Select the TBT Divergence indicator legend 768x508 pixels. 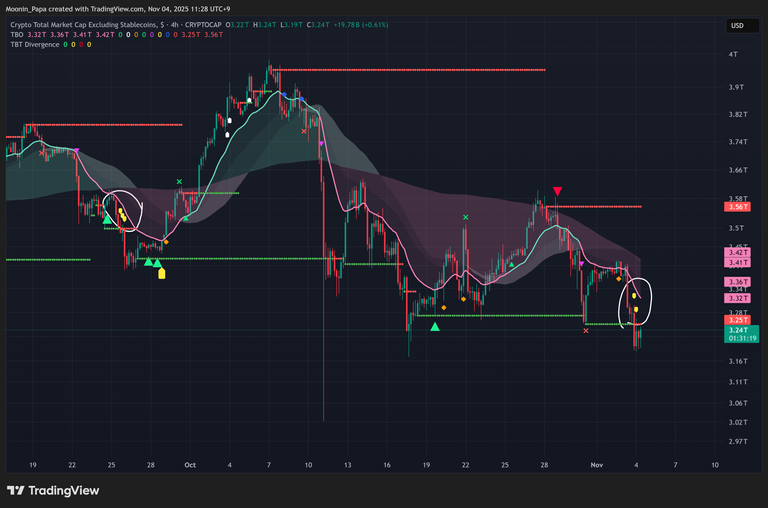click(35, 44)
